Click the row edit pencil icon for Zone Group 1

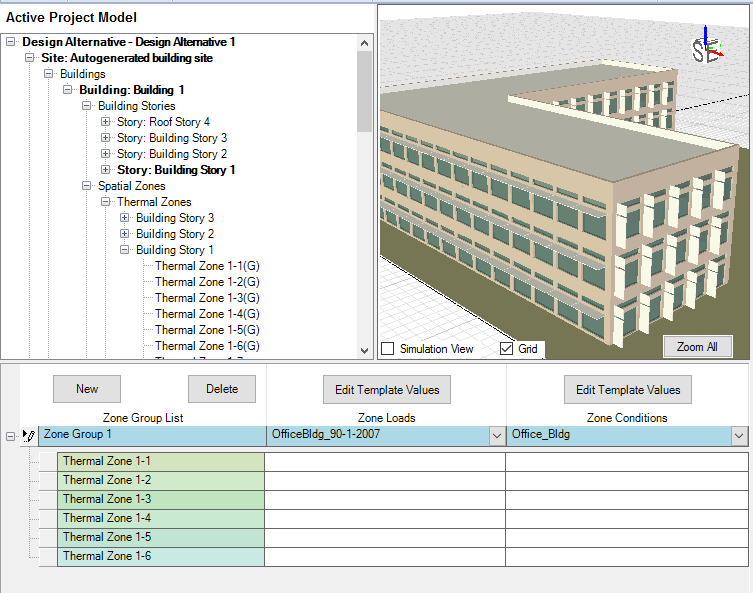(x=29, y=436)
